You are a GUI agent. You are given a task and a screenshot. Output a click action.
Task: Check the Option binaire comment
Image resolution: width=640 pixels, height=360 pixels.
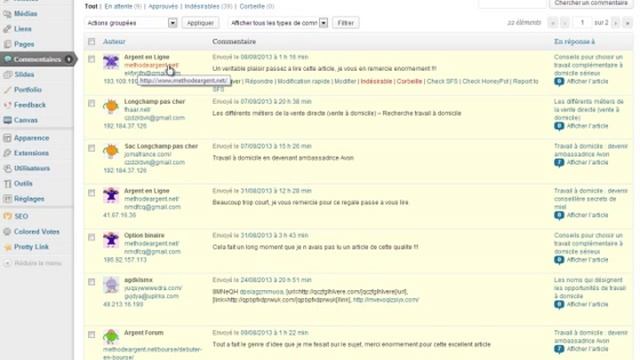tap(91, 237)
